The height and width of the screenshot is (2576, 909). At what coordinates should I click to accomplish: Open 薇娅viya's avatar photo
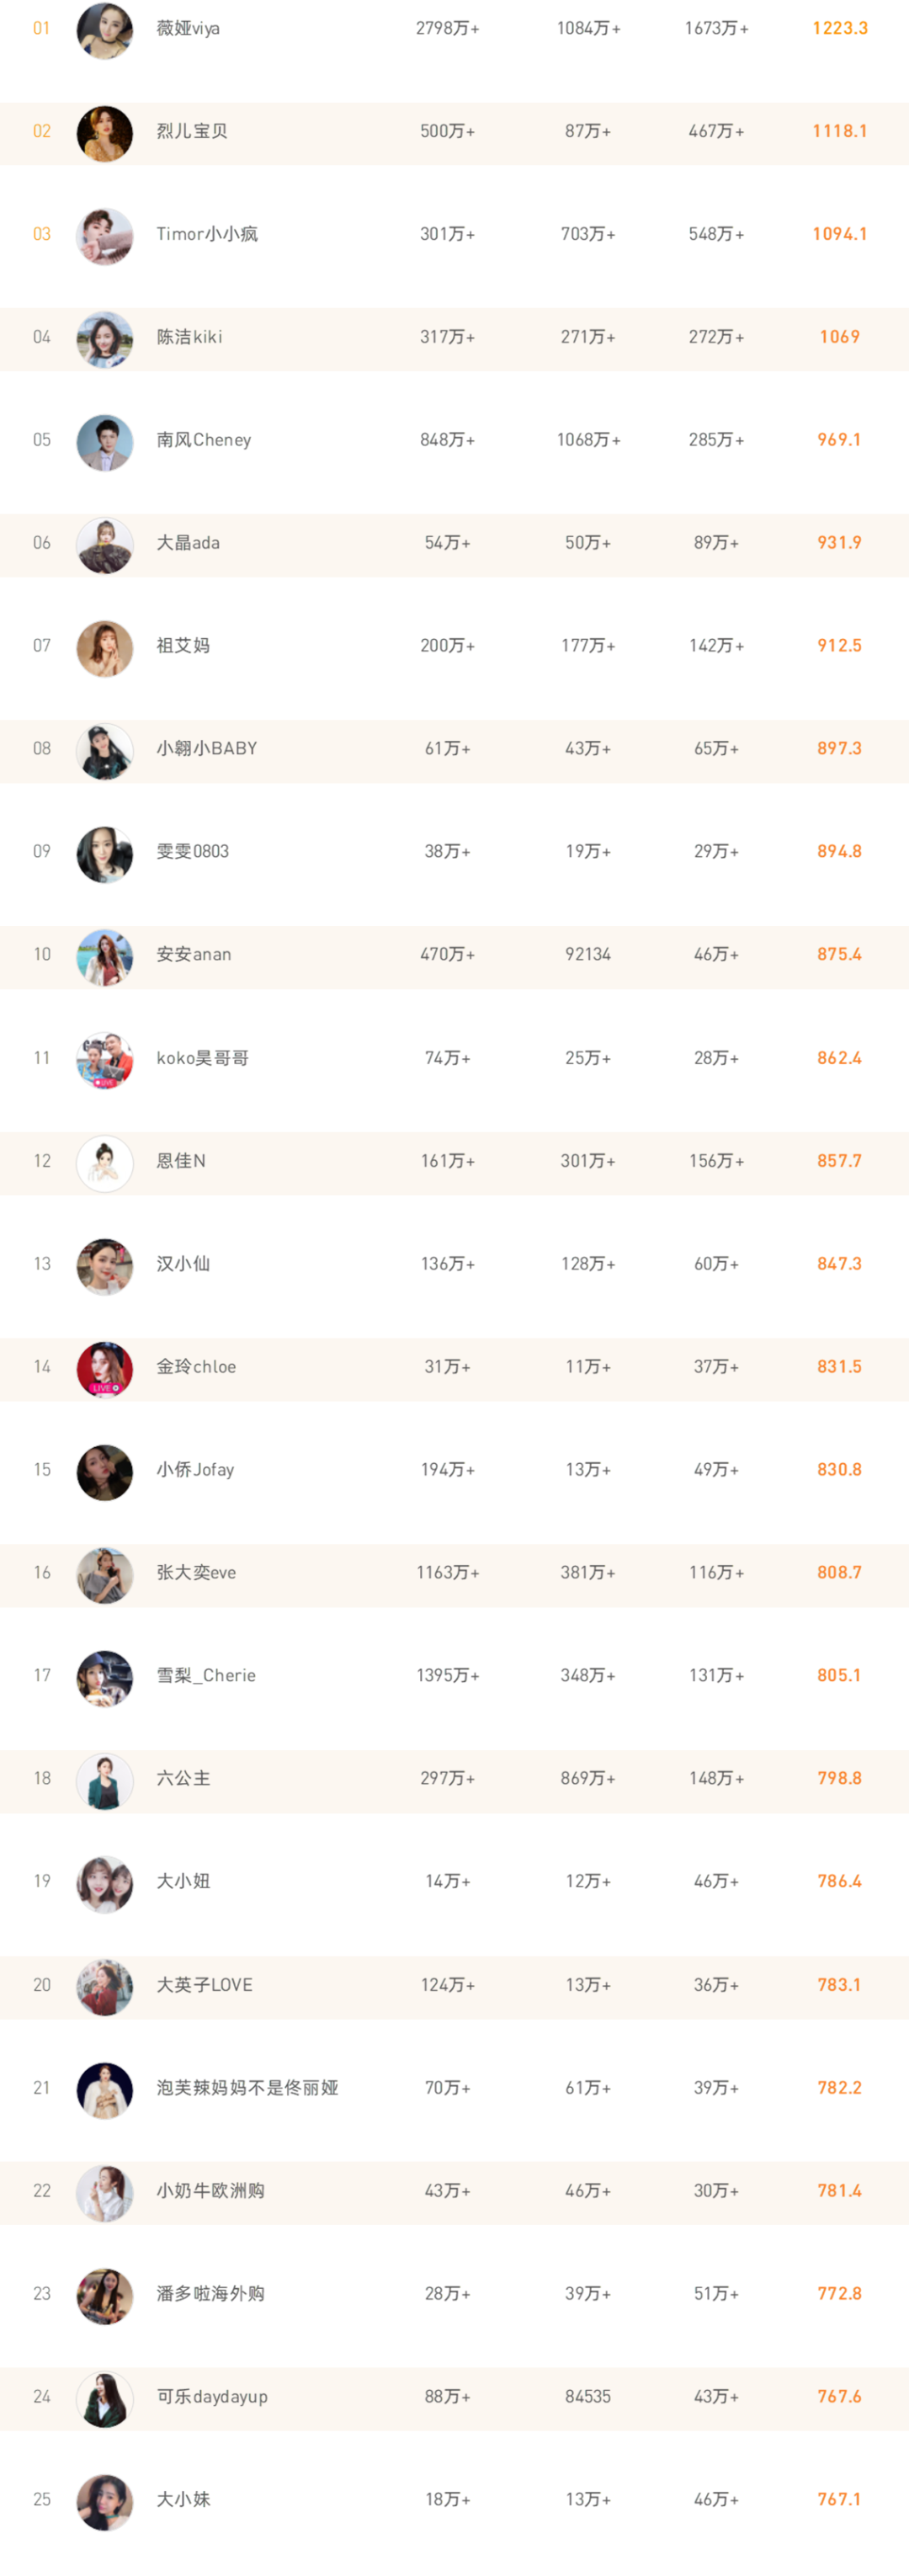tap(105, 30)
